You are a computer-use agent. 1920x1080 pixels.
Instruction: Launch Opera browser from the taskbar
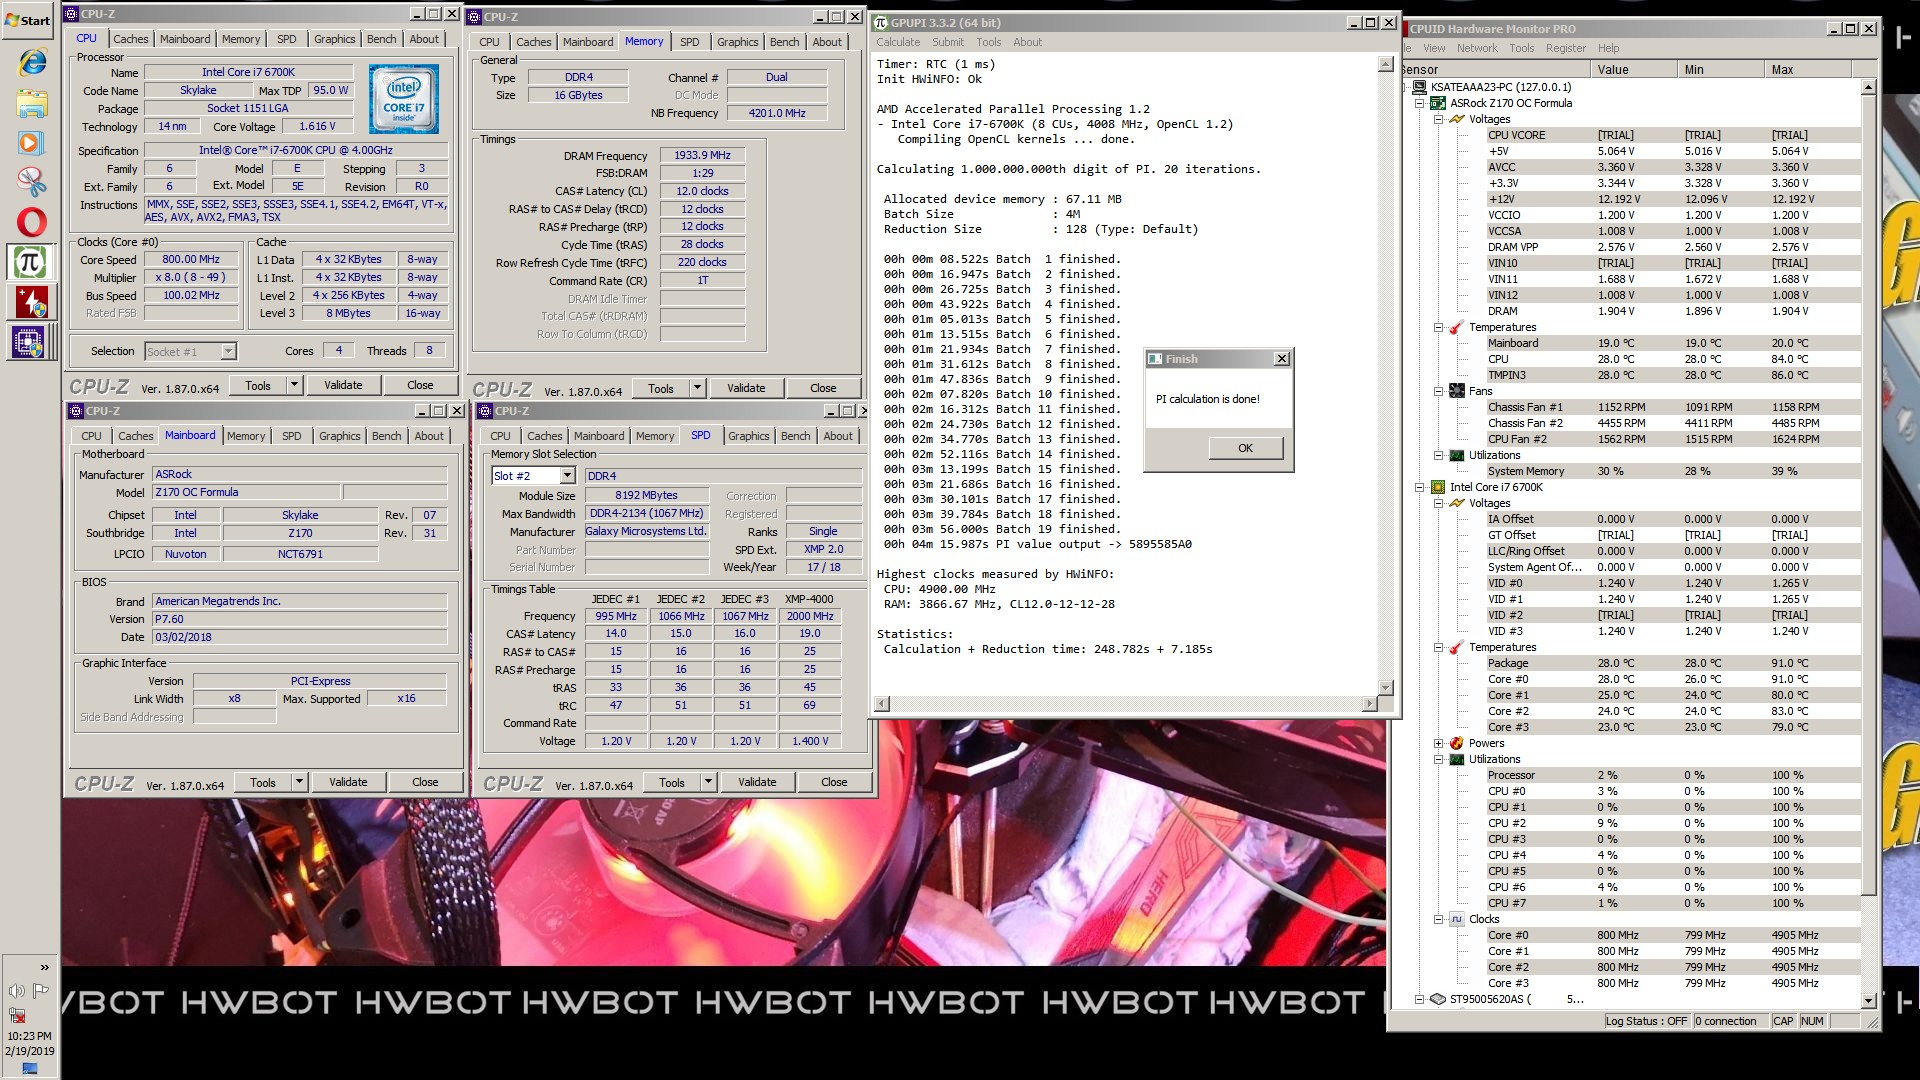(x=31, y=221)
